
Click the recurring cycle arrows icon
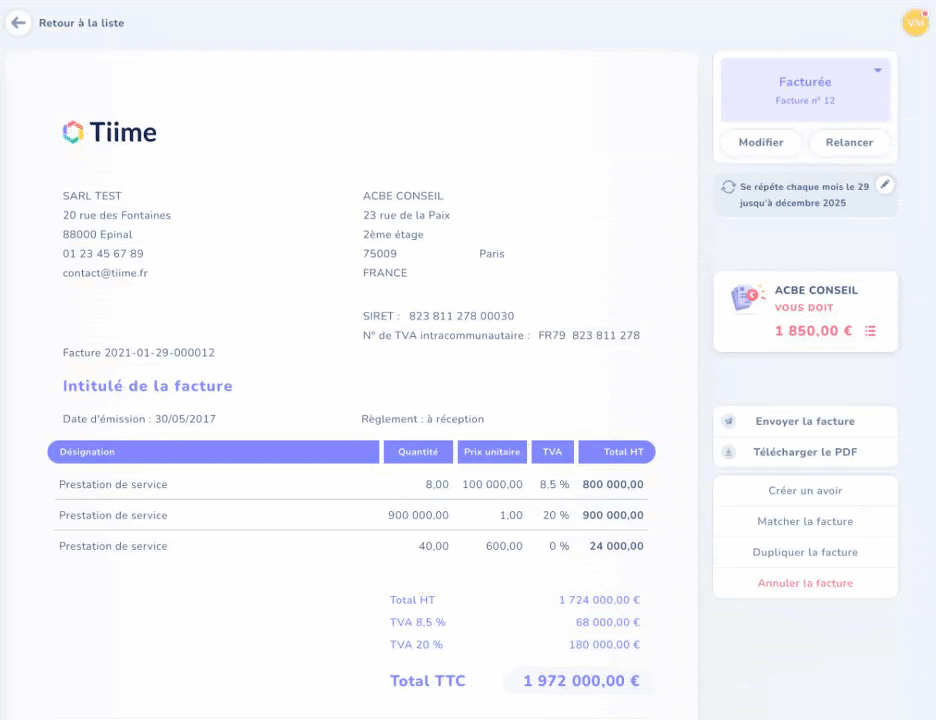728,187
